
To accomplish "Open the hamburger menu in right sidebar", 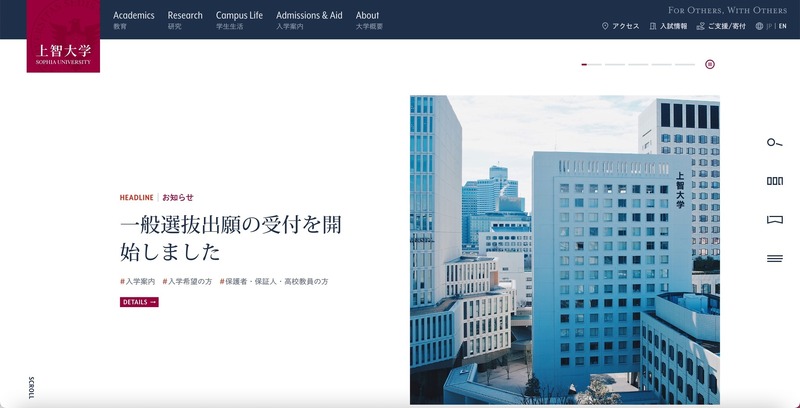I will click(774, 259).
